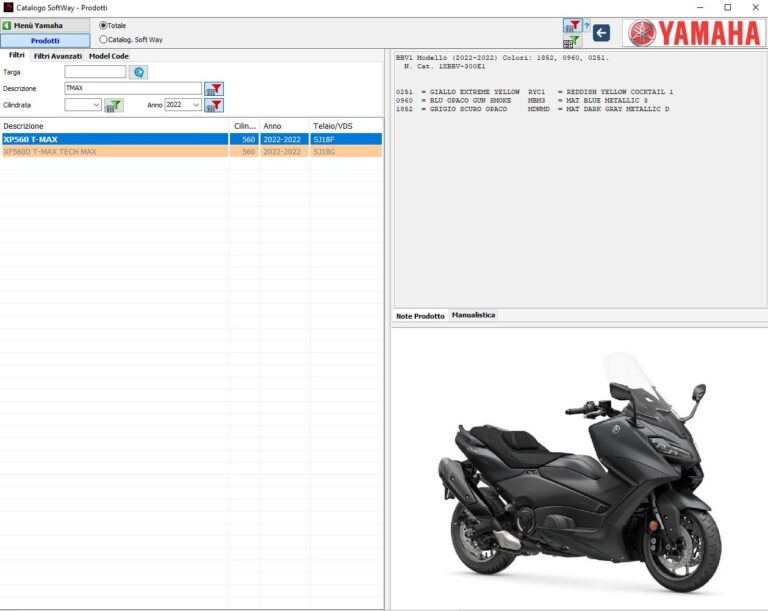Click the green arrow Menù Yamaha icon

pyautogui.click(x=7, y=25)
